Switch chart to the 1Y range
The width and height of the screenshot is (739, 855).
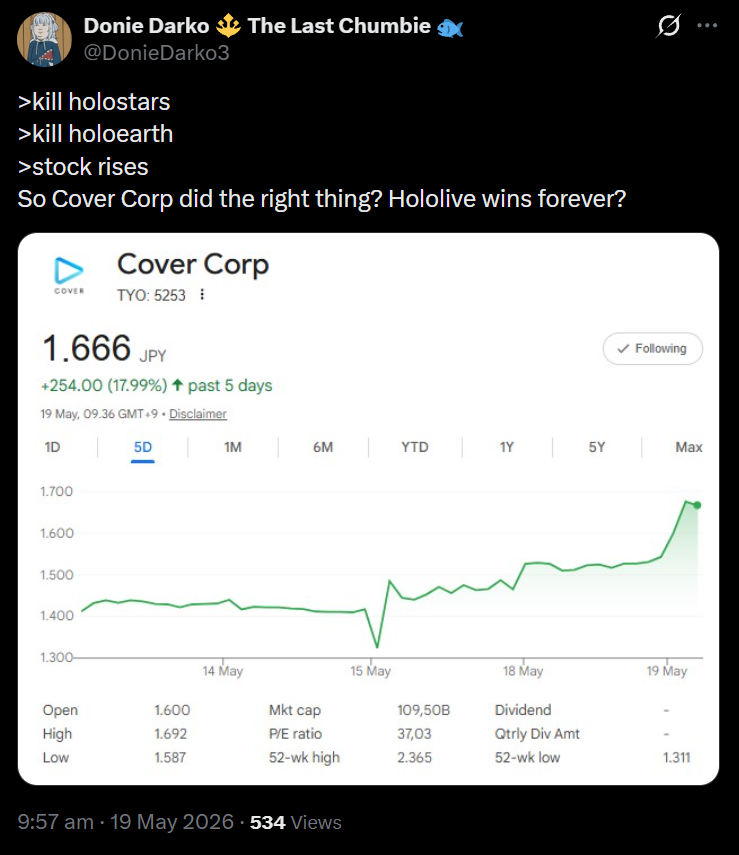tap(507, 447)
